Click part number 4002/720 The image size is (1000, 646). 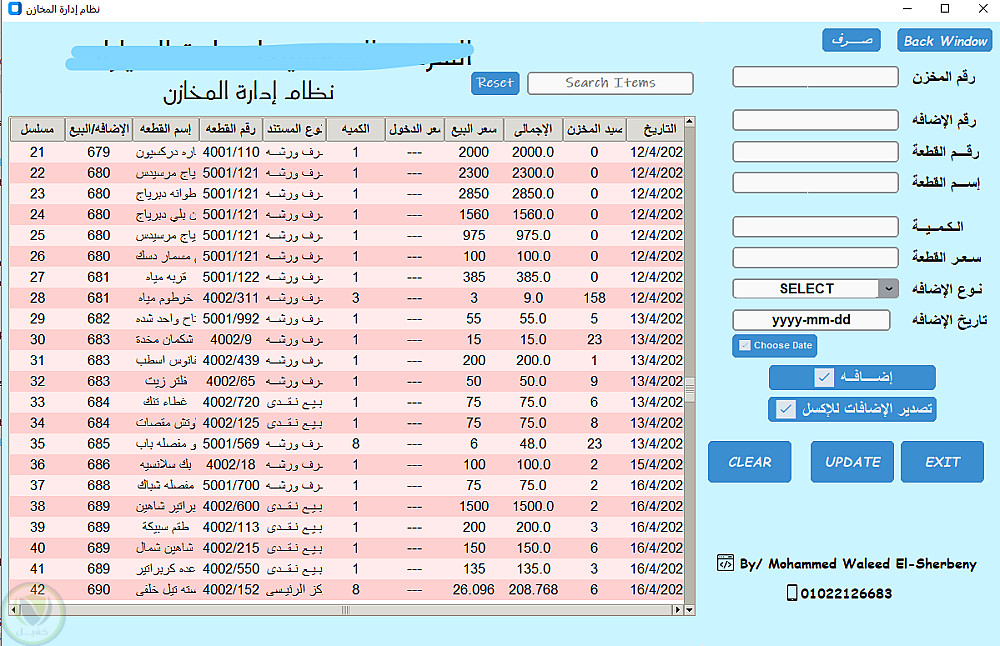click(x=231, y=402)
